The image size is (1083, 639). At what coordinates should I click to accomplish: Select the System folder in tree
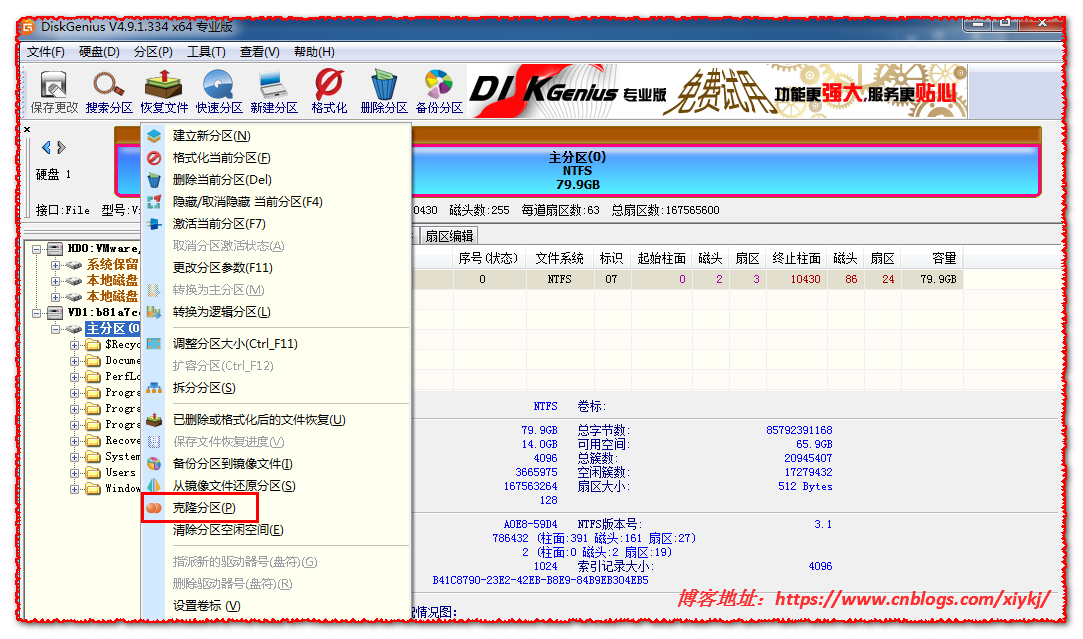[x=122, y=457]
